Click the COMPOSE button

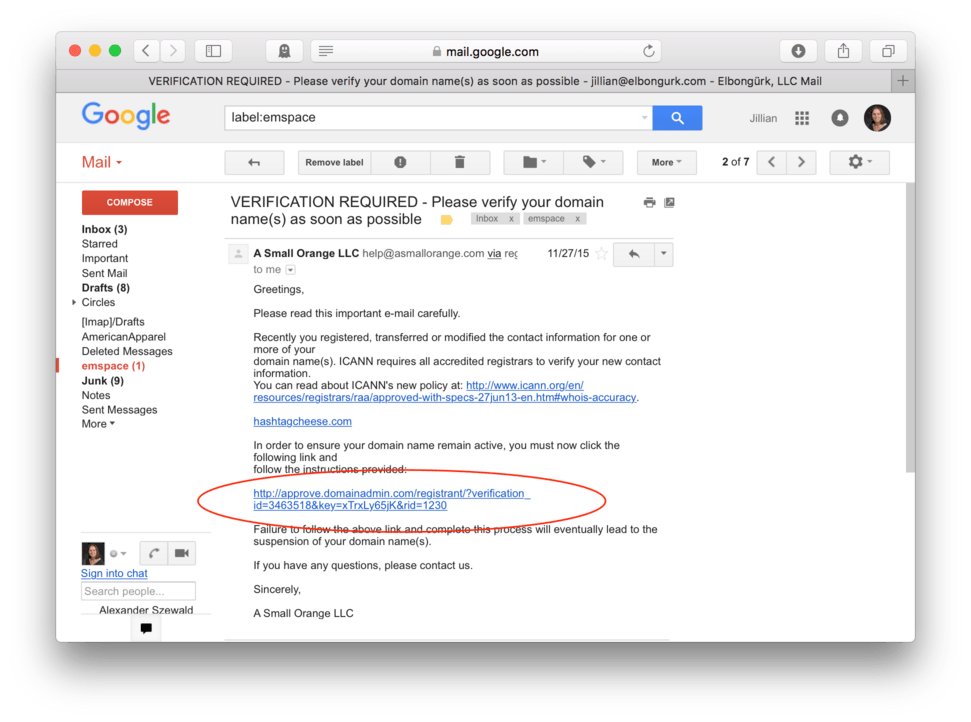click(129, 202)
